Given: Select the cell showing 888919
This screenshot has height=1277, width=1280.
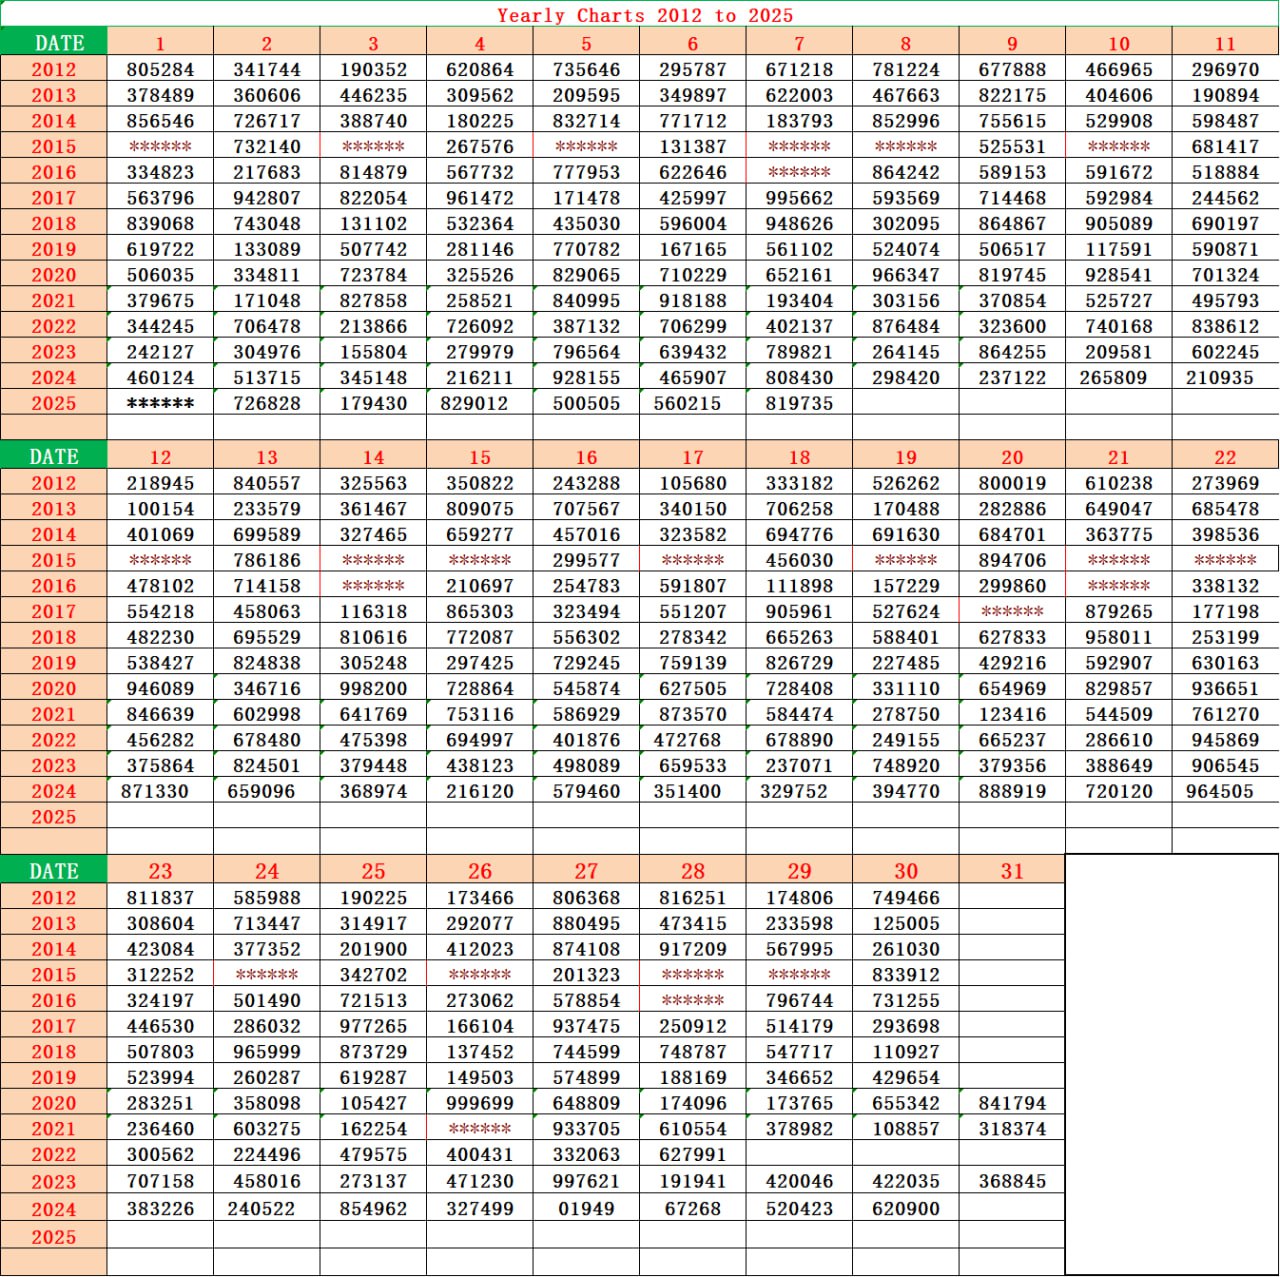Looking at the screenshot, I should click(1012, 790).
